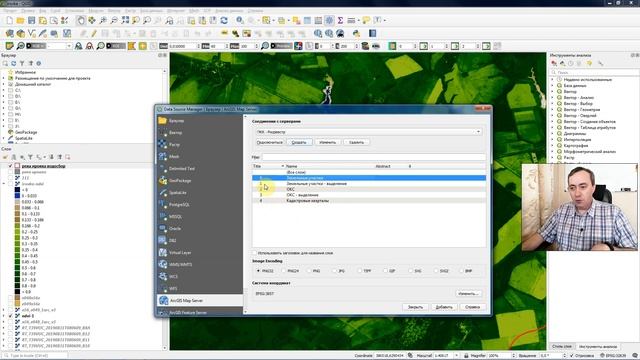Click the '< 0' legend color swatch
The image size is (640, 360).
tap(17, 190)
